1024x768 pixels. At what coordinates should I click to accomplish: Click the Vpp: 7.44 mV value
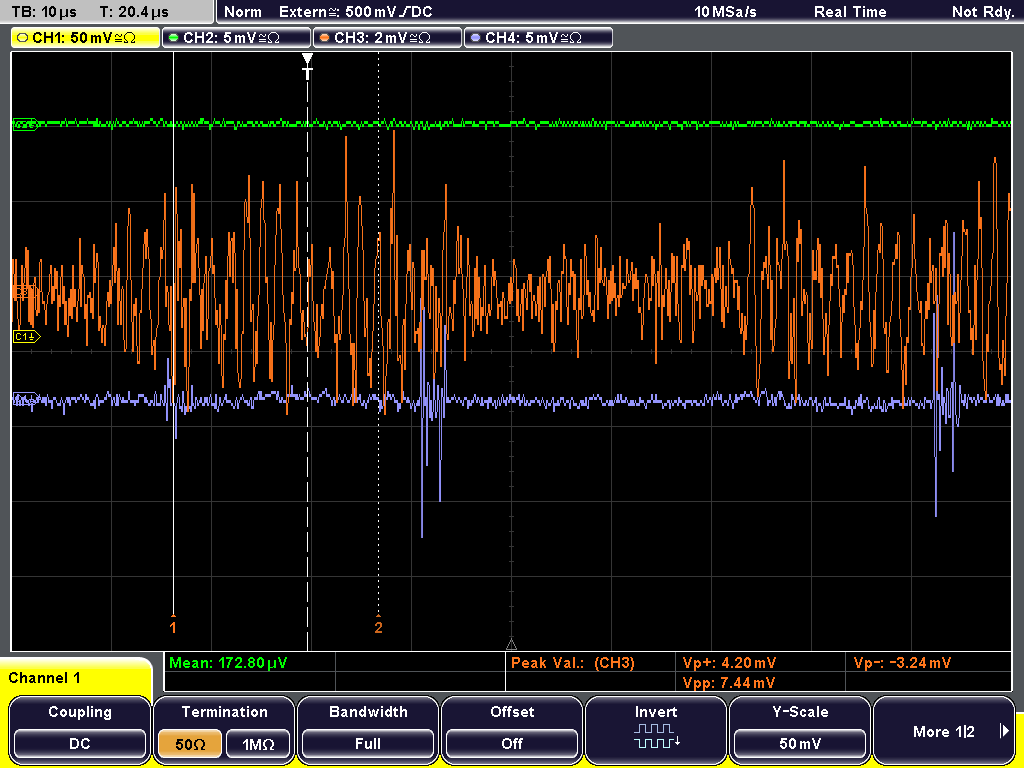point(729,683)
